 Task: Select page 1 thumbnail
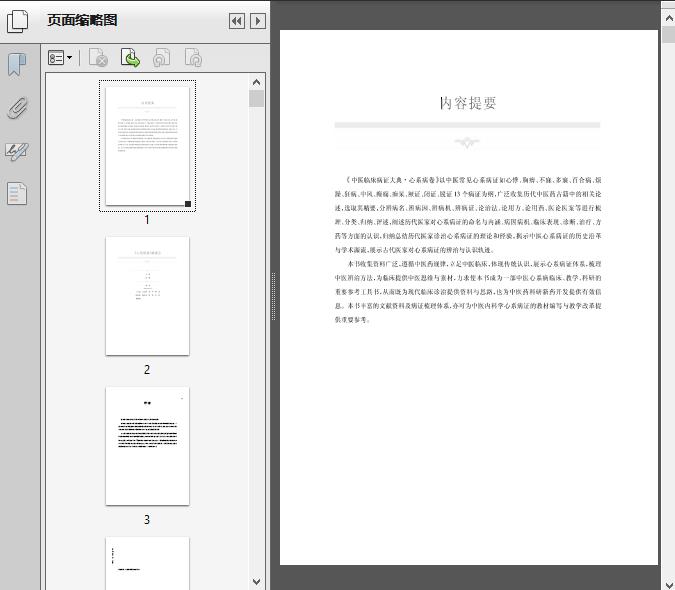point(147,146)
